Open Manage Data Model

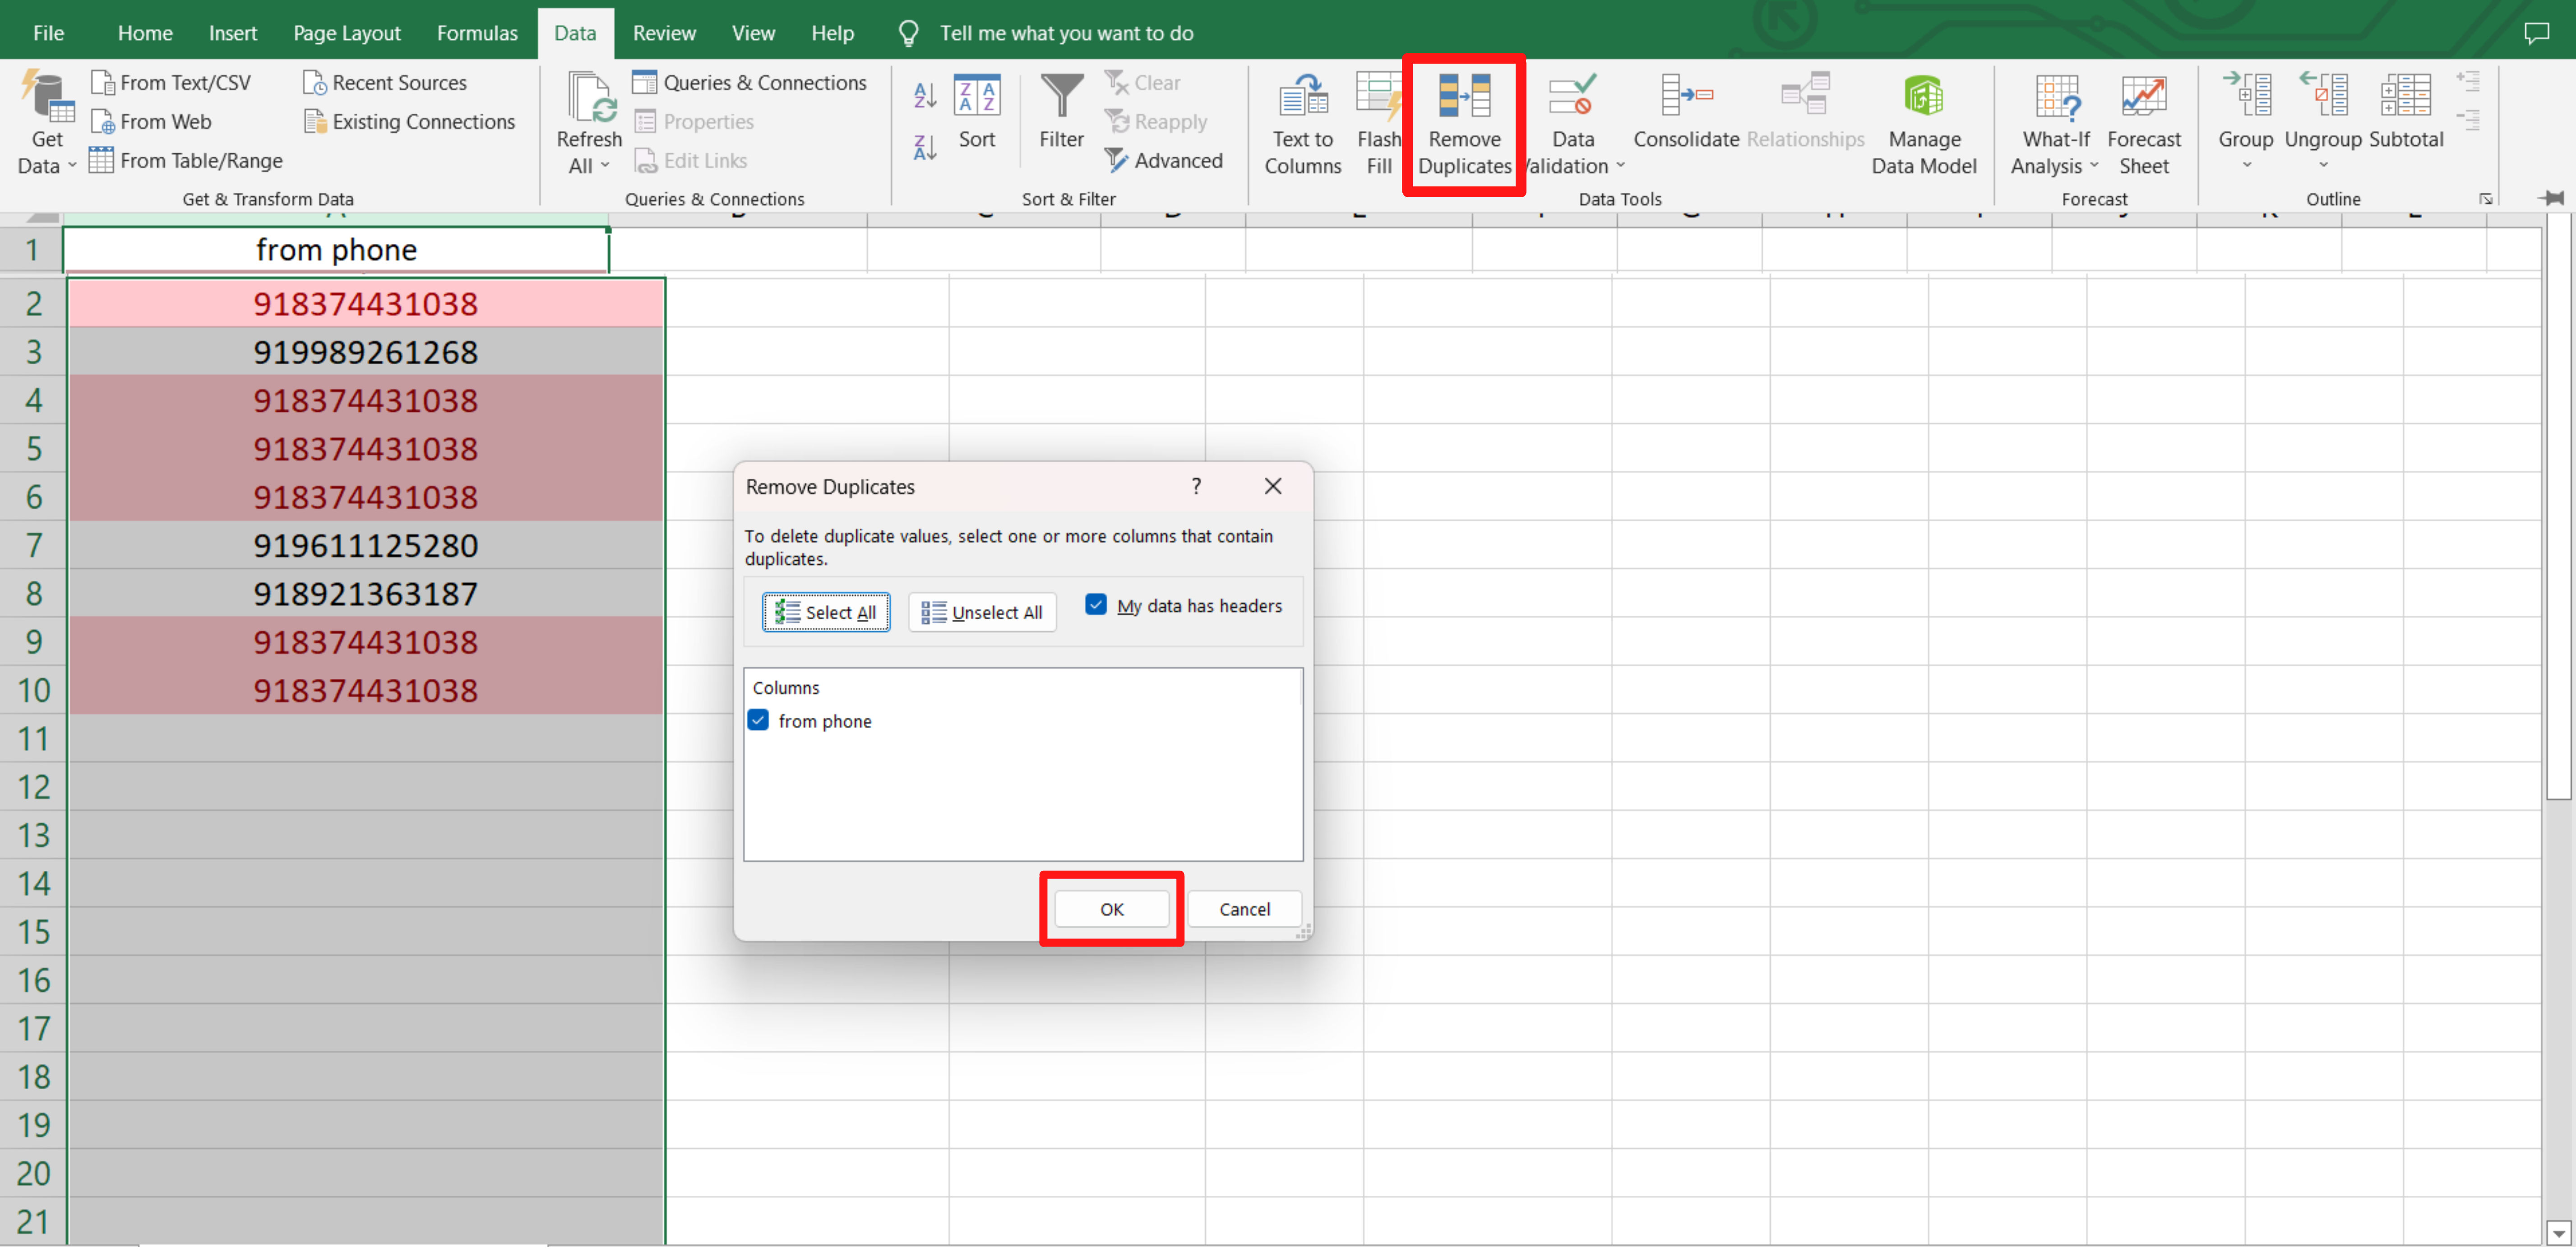1924,124
